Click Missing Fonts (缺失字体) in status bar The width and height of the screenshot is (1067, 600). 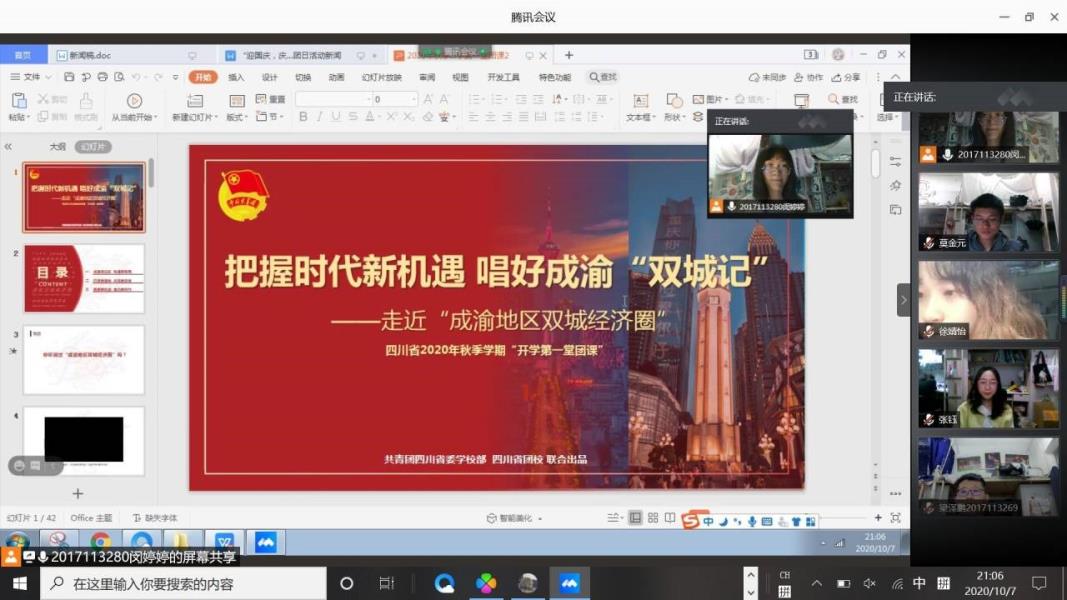click(x=155, y=518)
